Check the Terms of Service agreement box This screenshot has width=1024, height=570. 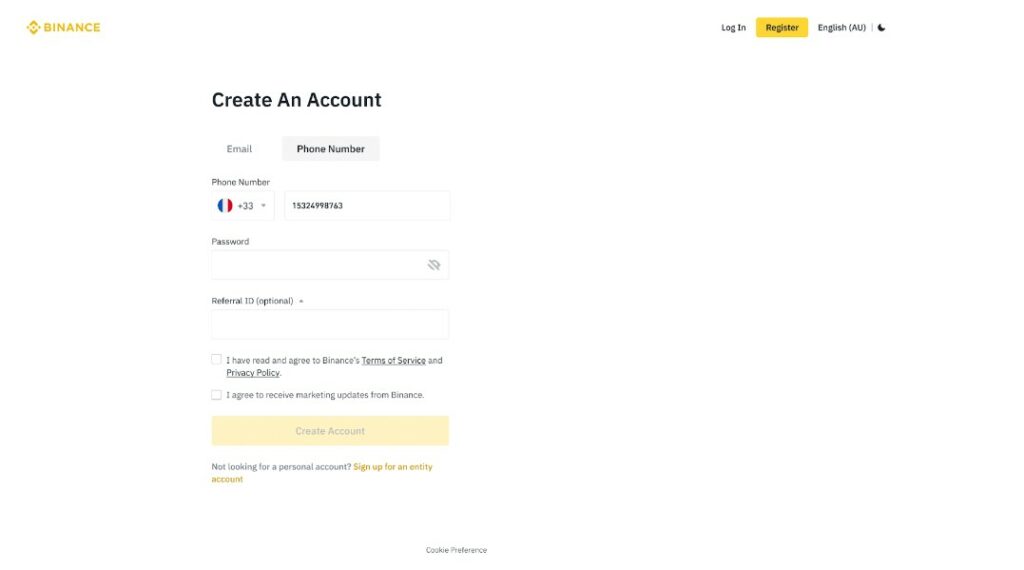(216, 359)
